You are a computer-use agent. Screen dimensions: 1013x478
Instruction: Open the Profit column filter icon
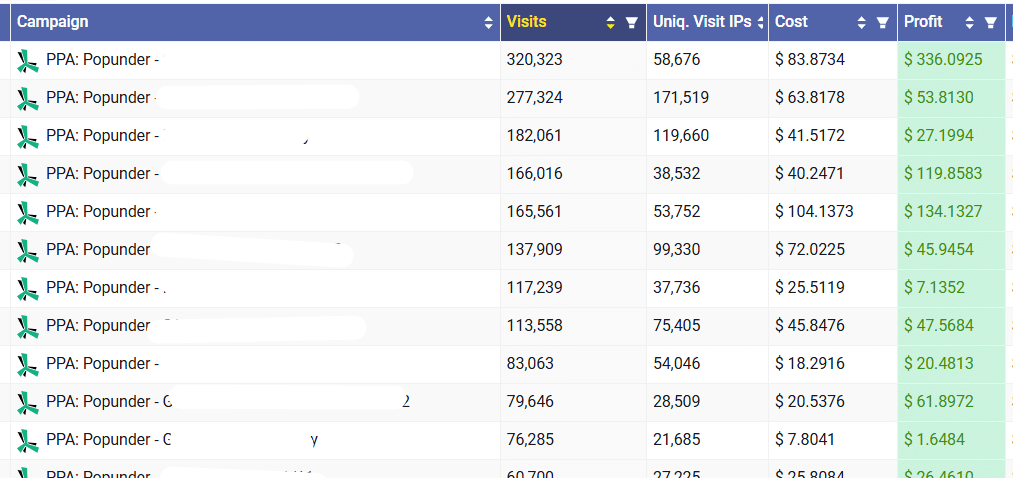990,22
